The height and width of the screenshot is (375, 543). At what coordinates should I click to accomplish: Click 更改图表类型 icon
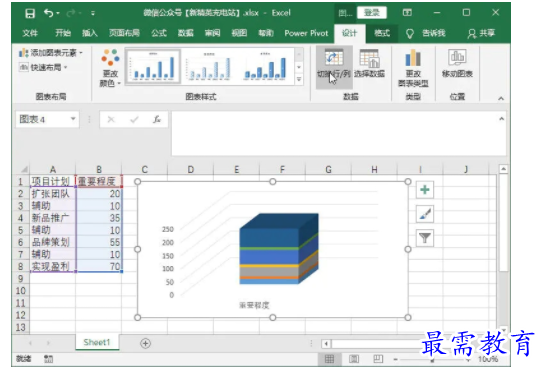click(x=413, y=68)
